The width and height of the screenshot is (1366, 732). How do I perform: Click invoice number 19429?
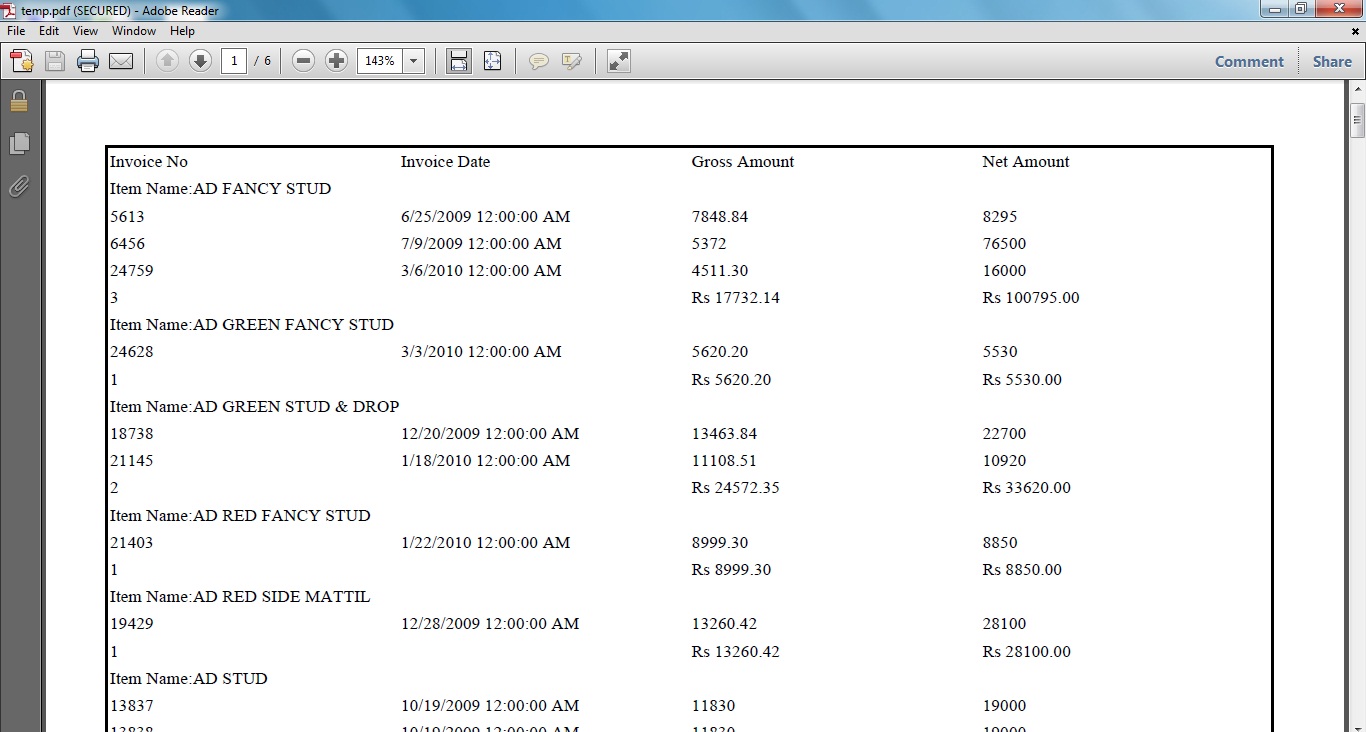(x=132, y=624)
